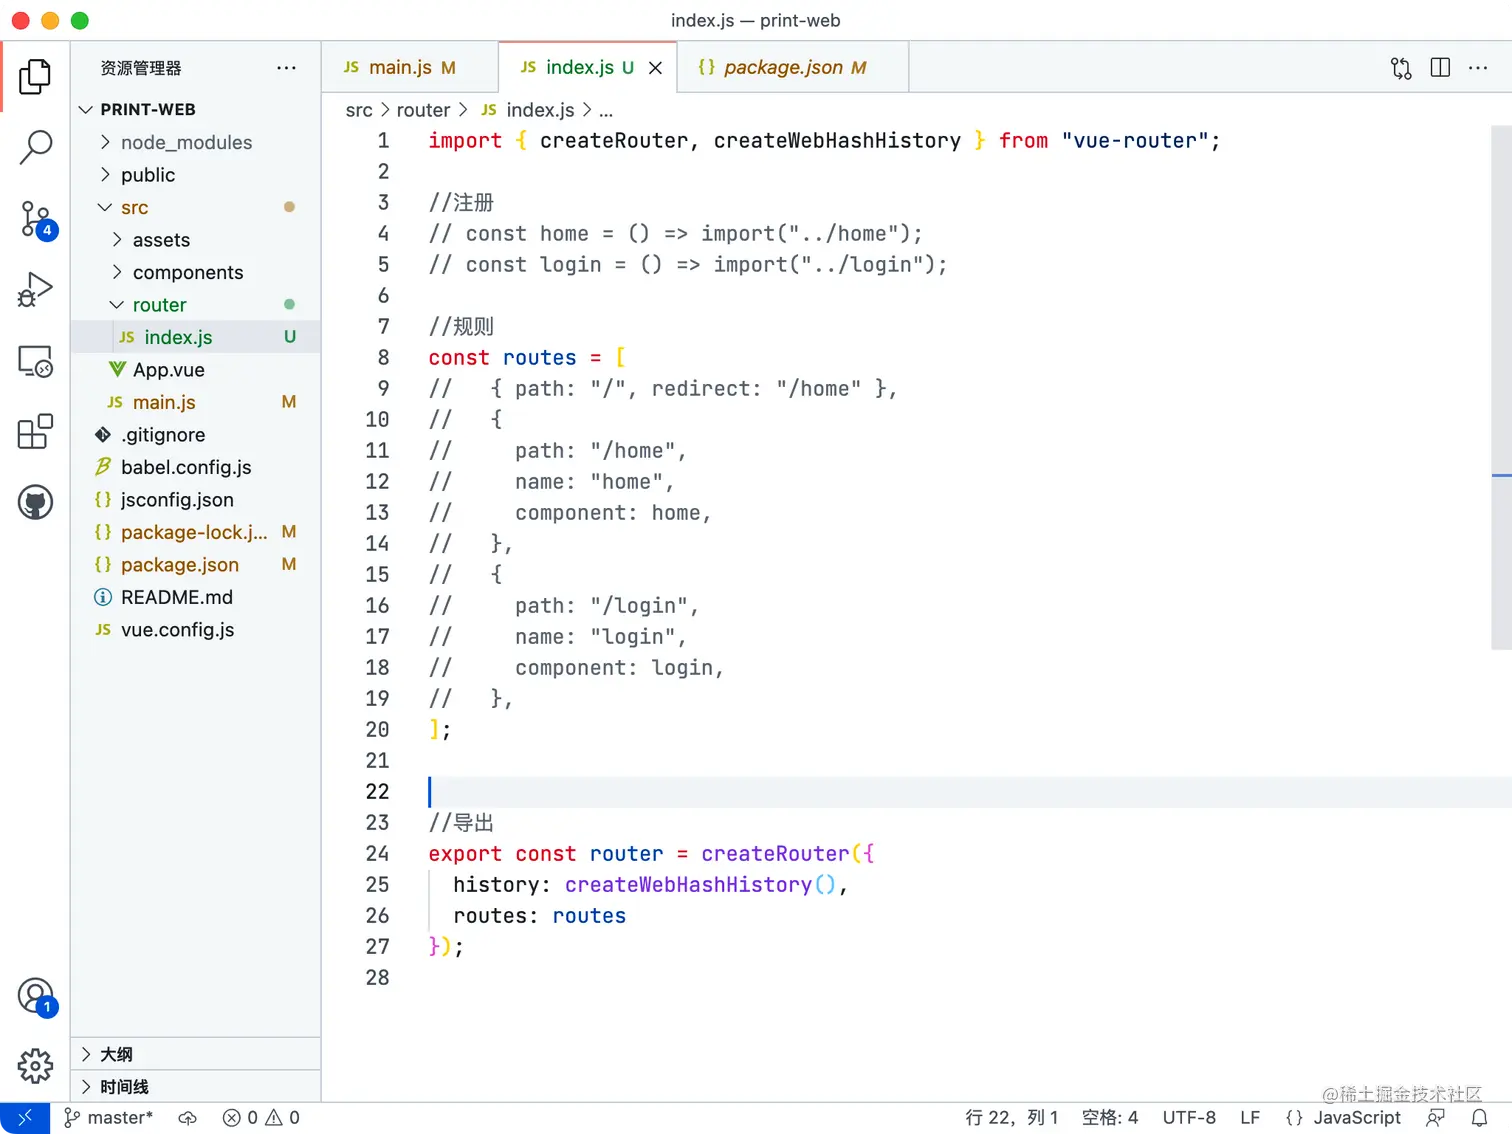Switch to main.js tab
The height and width of the screenshot is (1134, 1512).
click(x=410, y=67)
